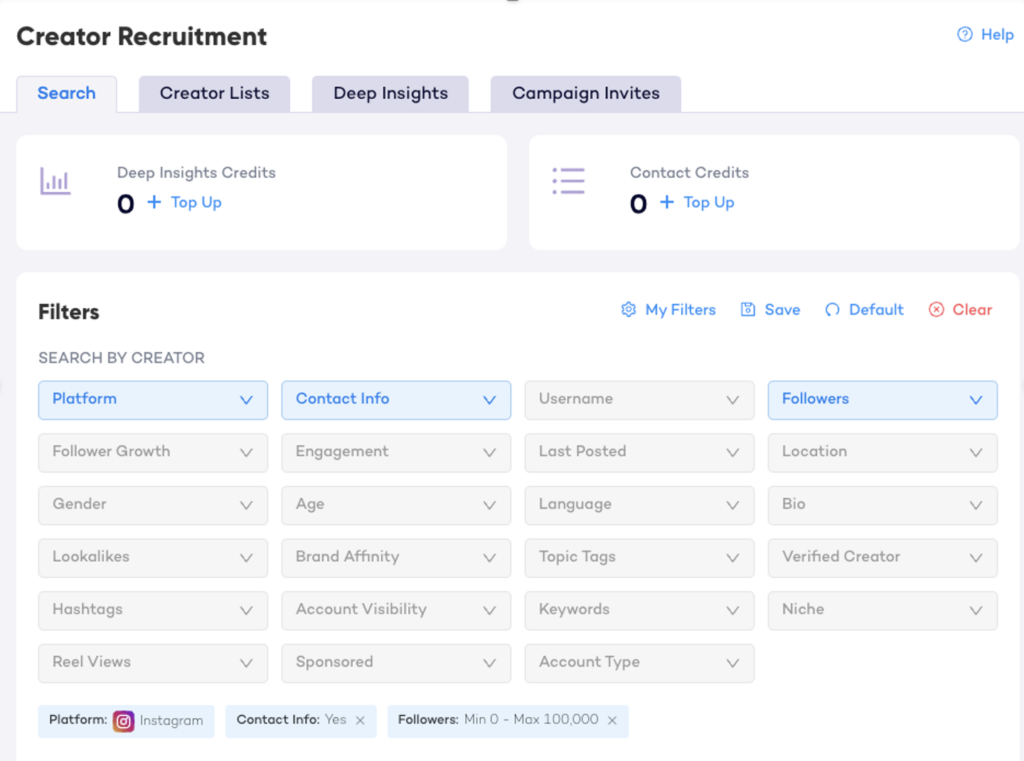The image size is (1024, 761).
Task: Open the Campaign Invites tab
Action: (x=586, y=94)
